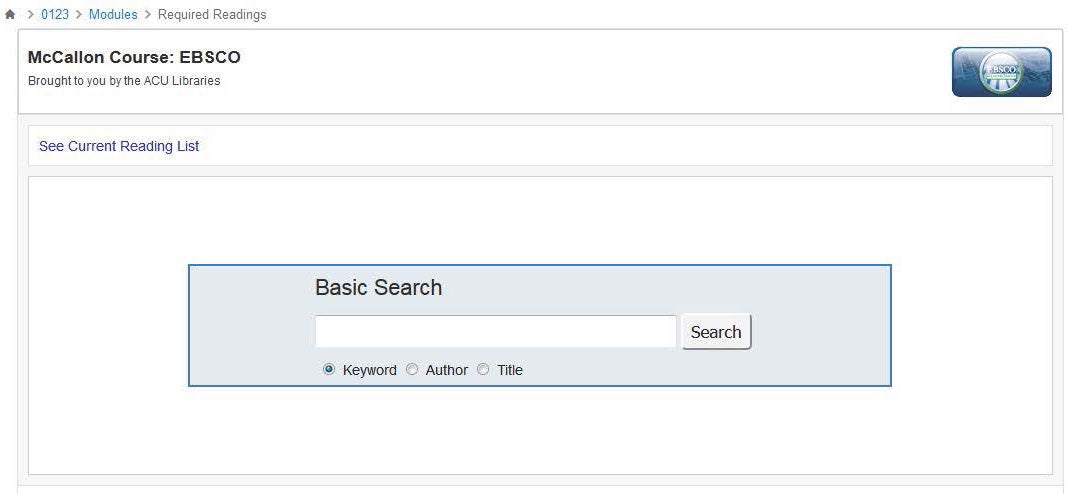Image resolution: width=1068 pixels, height=494 pixels.
Task: Click the chevron before Required Readings
Action: click(x=148, y=14)
